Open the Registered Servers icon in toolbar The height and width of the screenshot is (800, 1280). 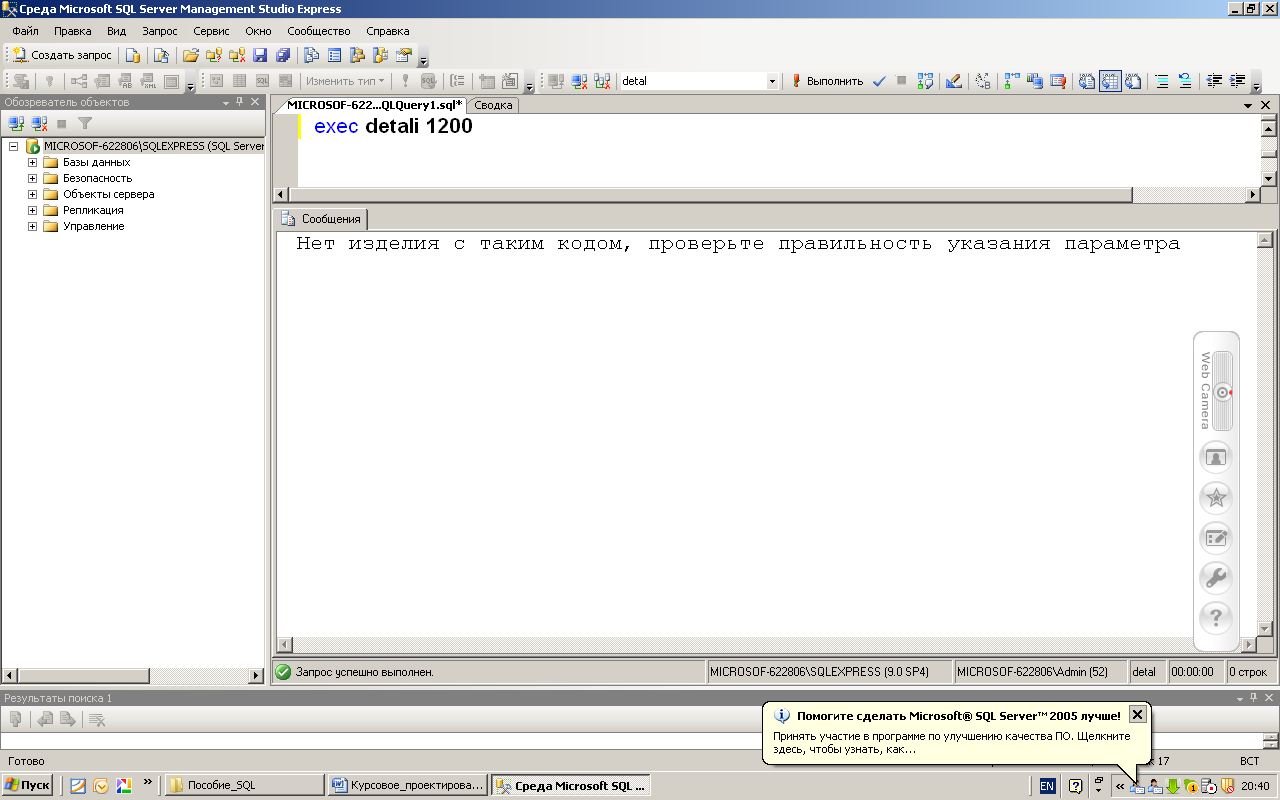coord(310,55)
